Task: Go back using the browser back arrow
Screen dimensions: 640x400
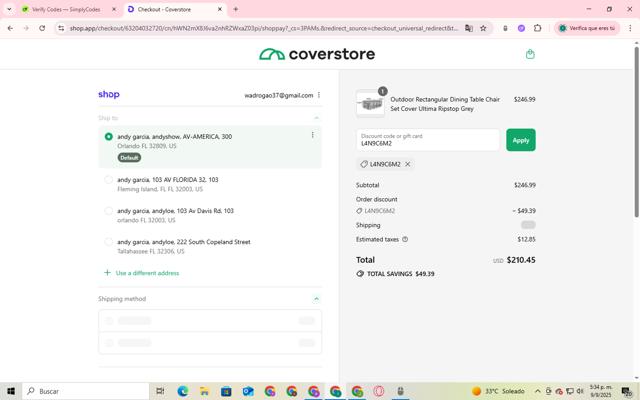Action: [x=10, y=28]
